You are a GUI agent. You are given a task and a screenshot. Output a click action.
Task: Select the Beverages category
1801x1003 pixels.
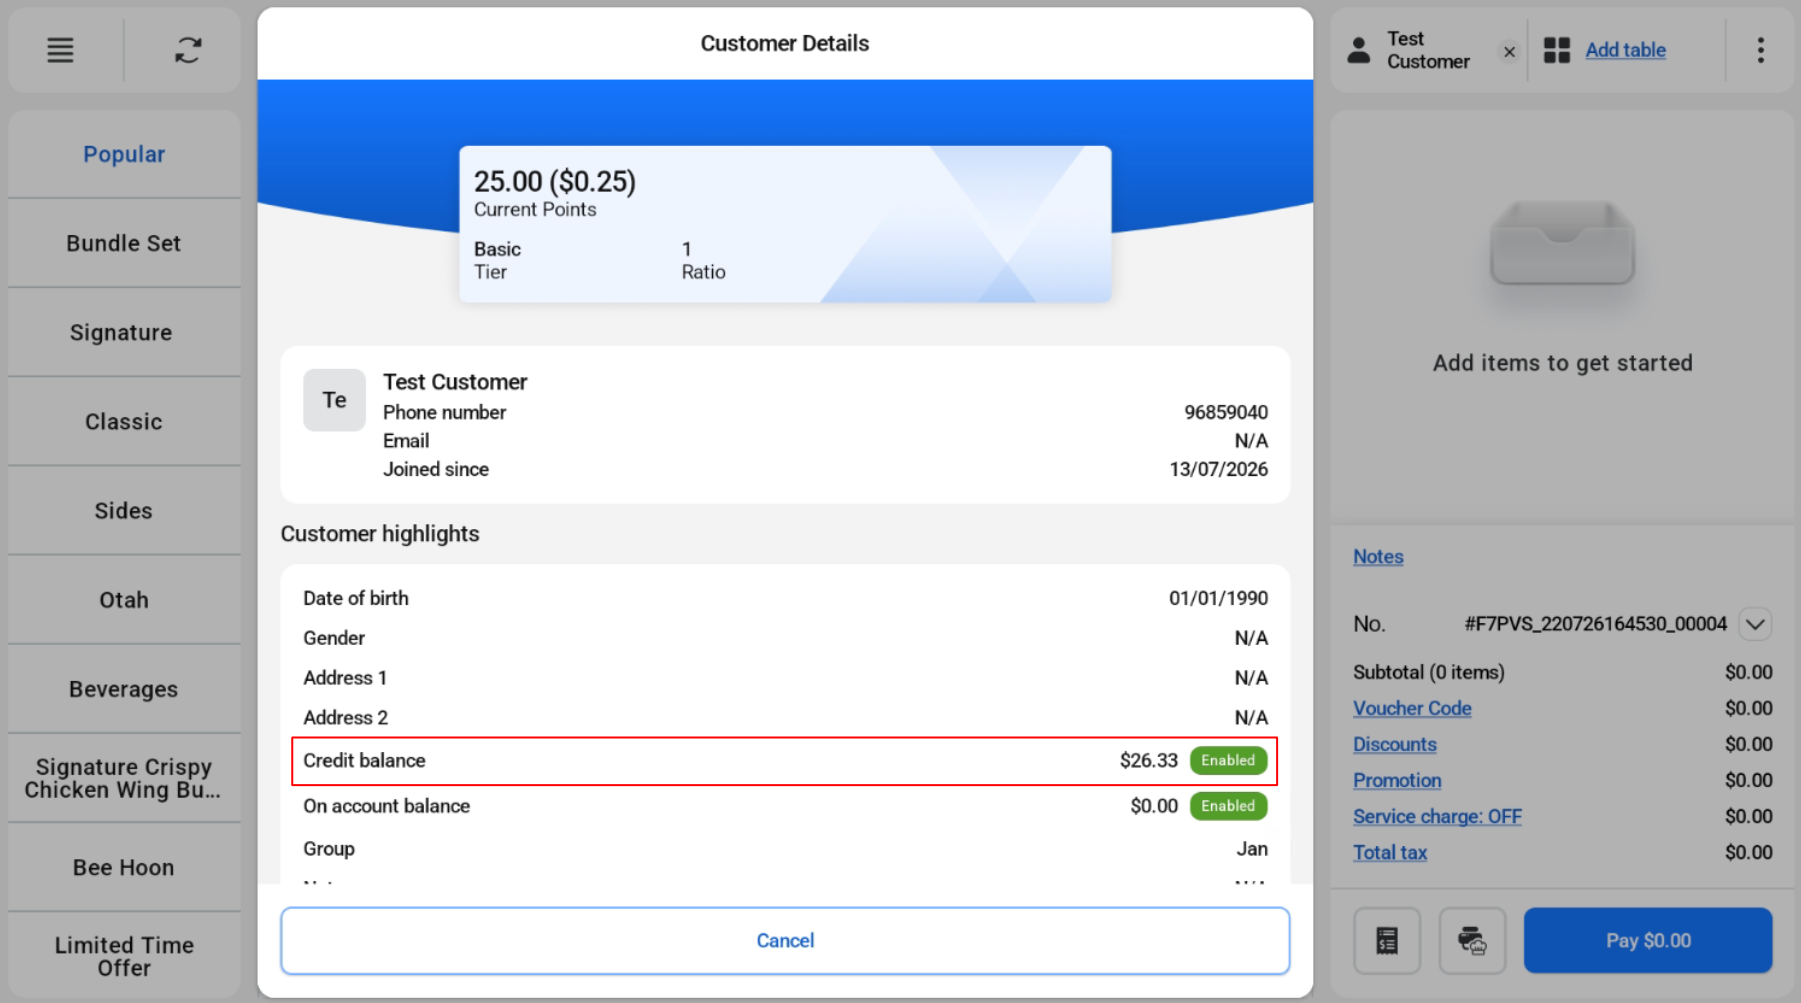pos(124,689)
